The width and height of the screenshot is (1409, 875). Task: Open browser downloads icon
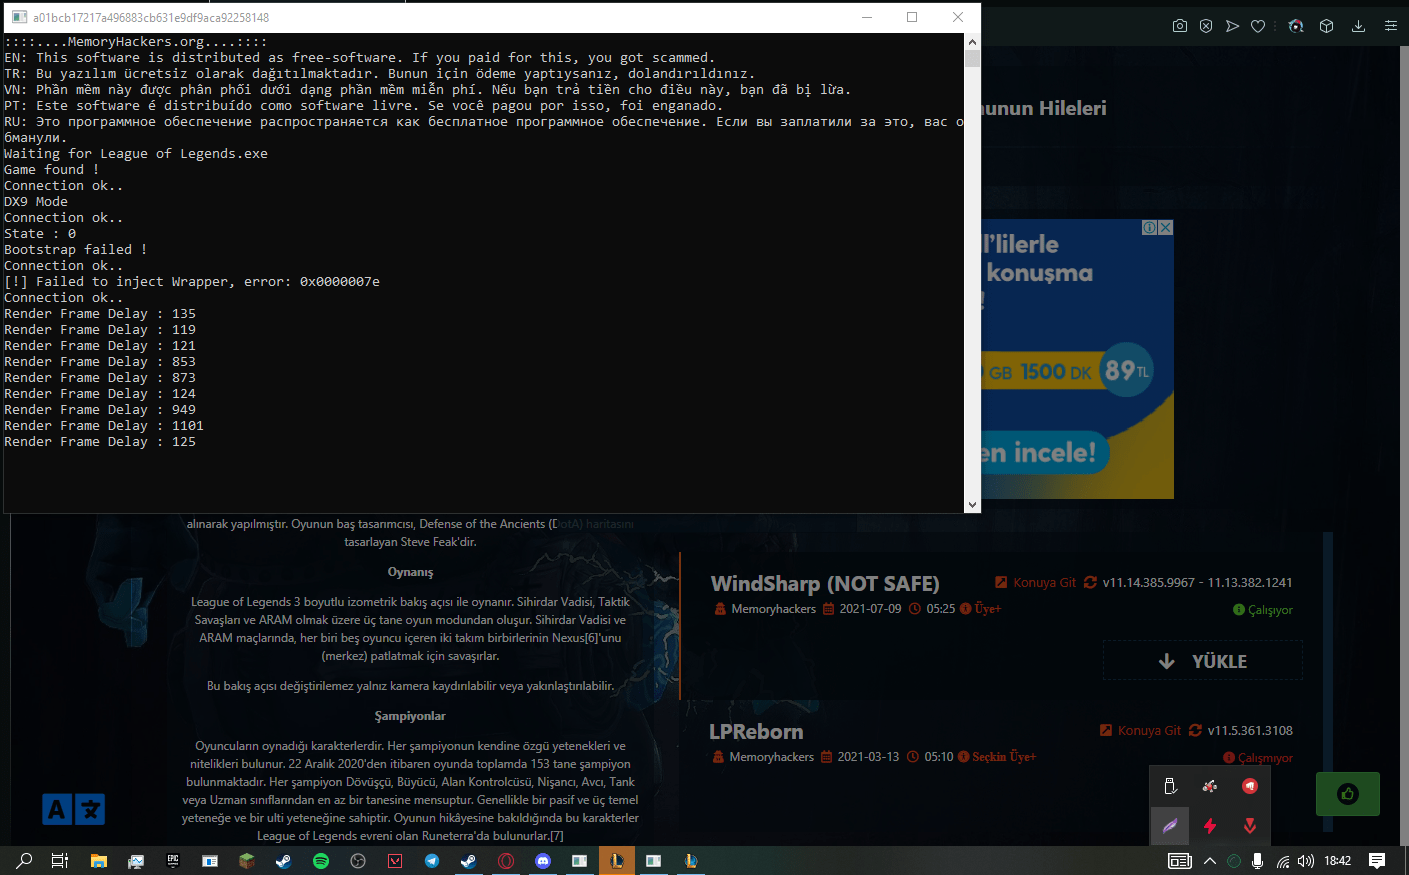[x=1358, y=26]
